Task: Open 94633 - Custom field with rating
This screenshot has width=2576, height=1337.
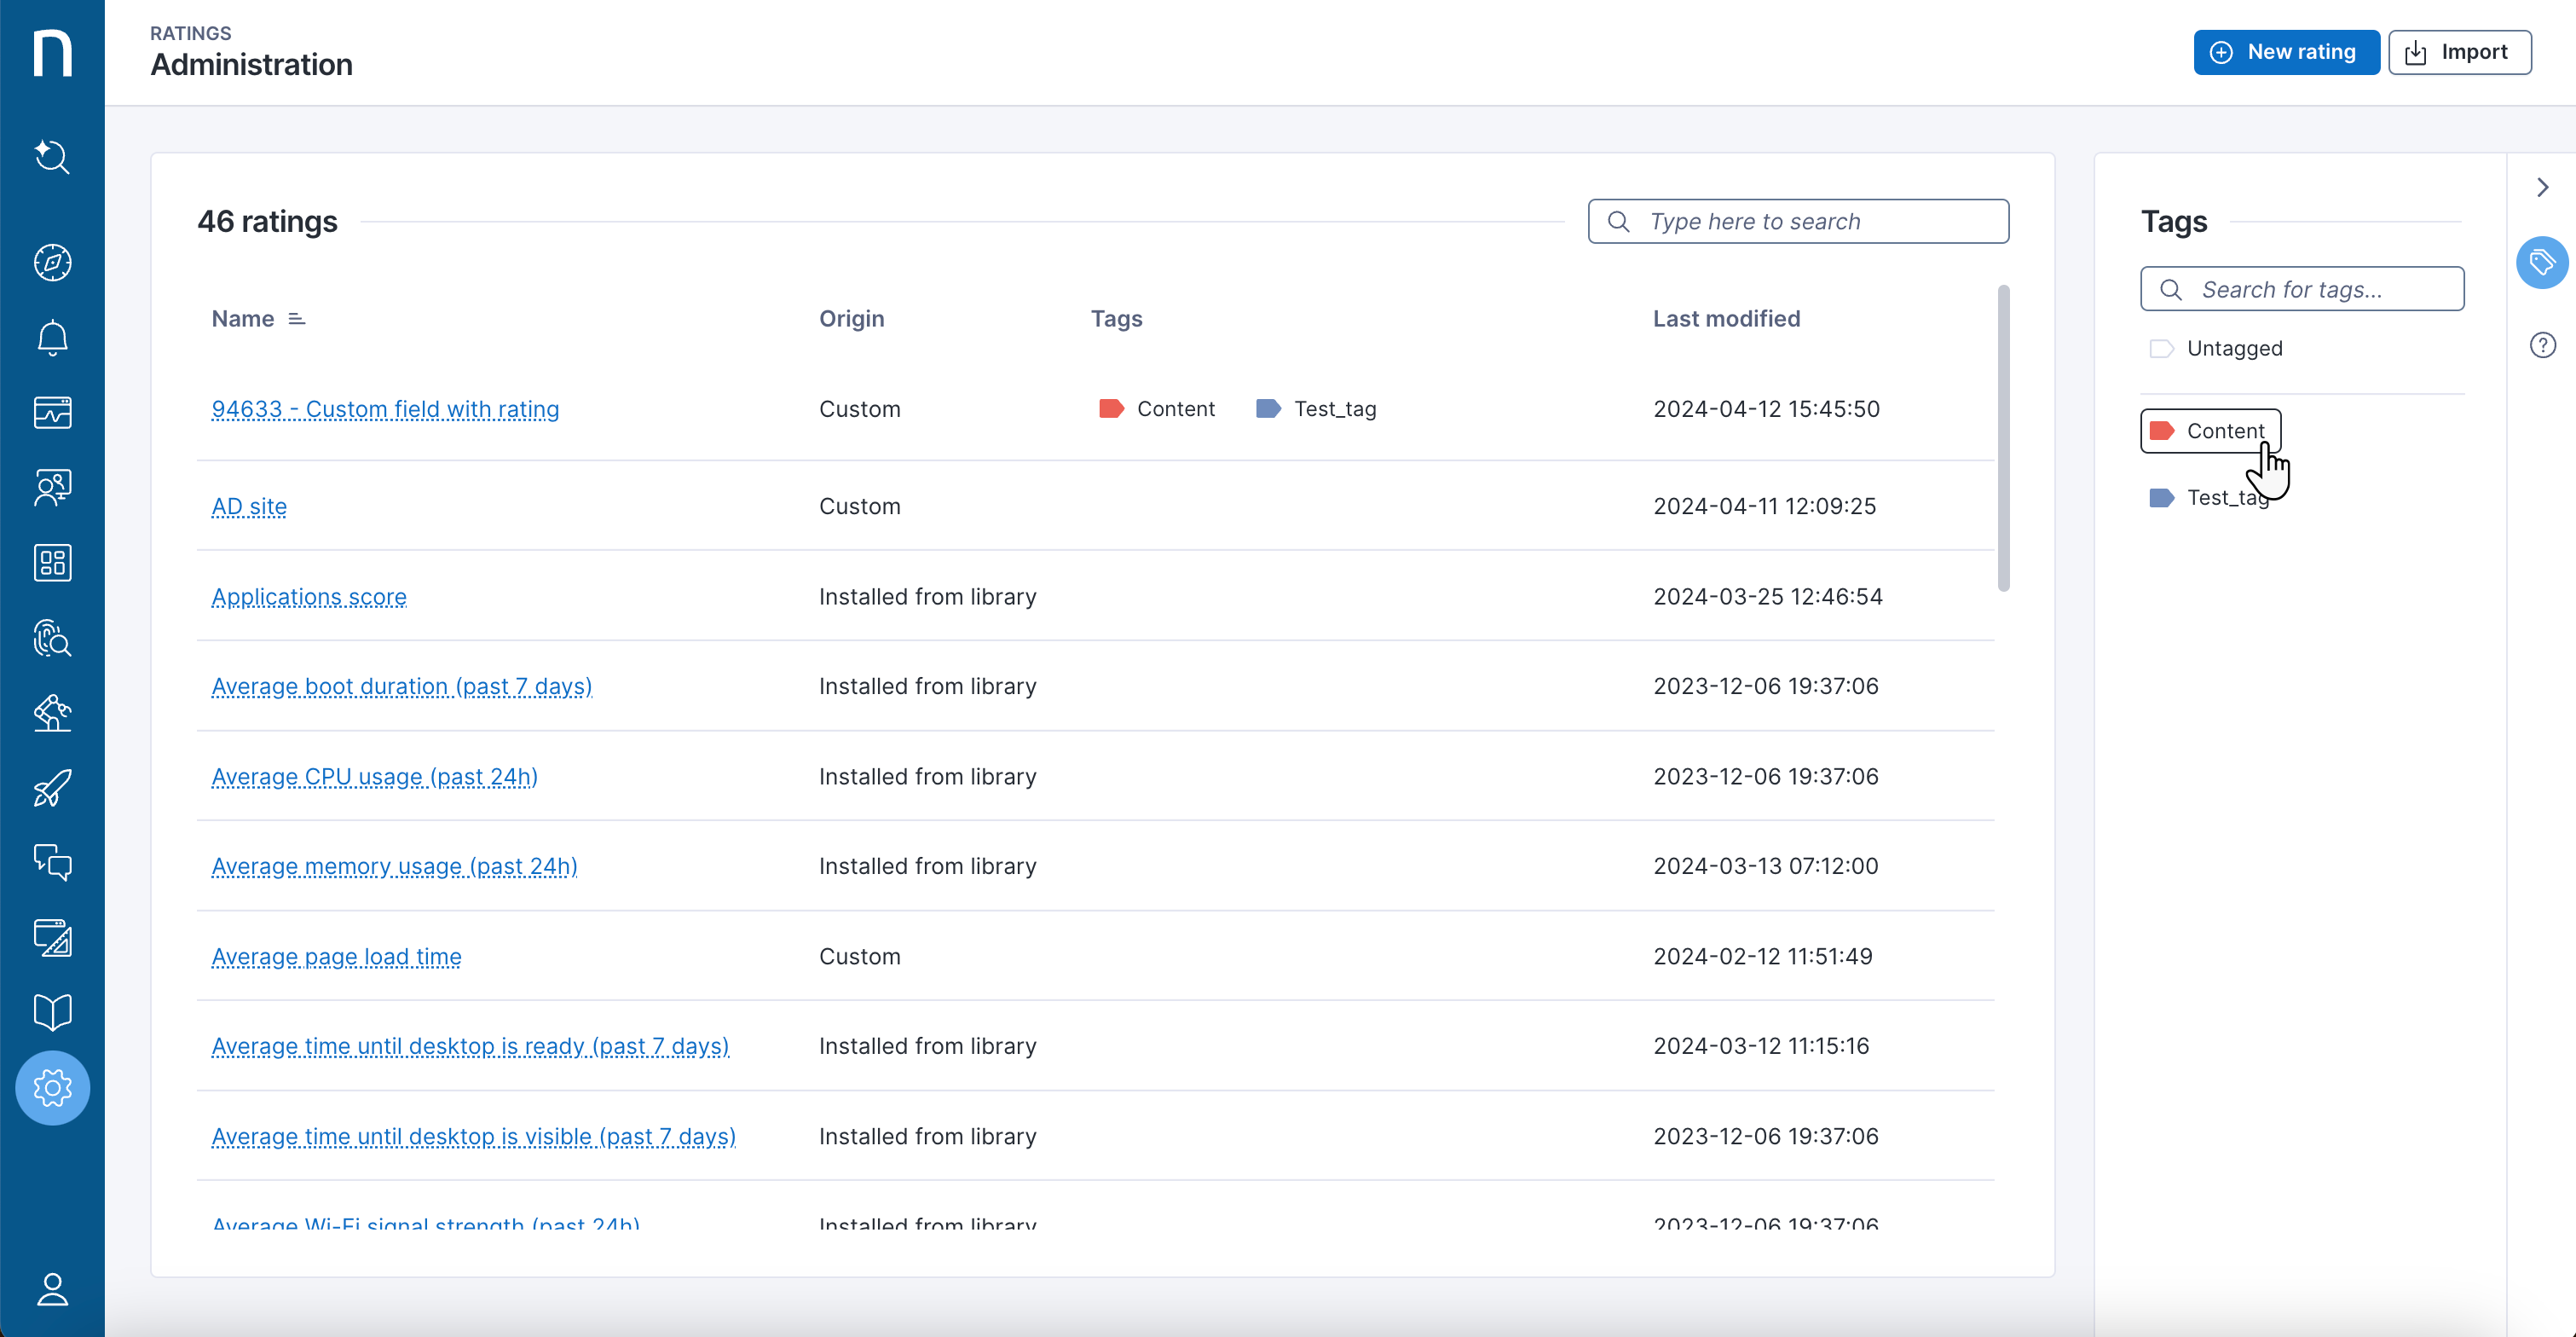Action: tap(385, 409)
